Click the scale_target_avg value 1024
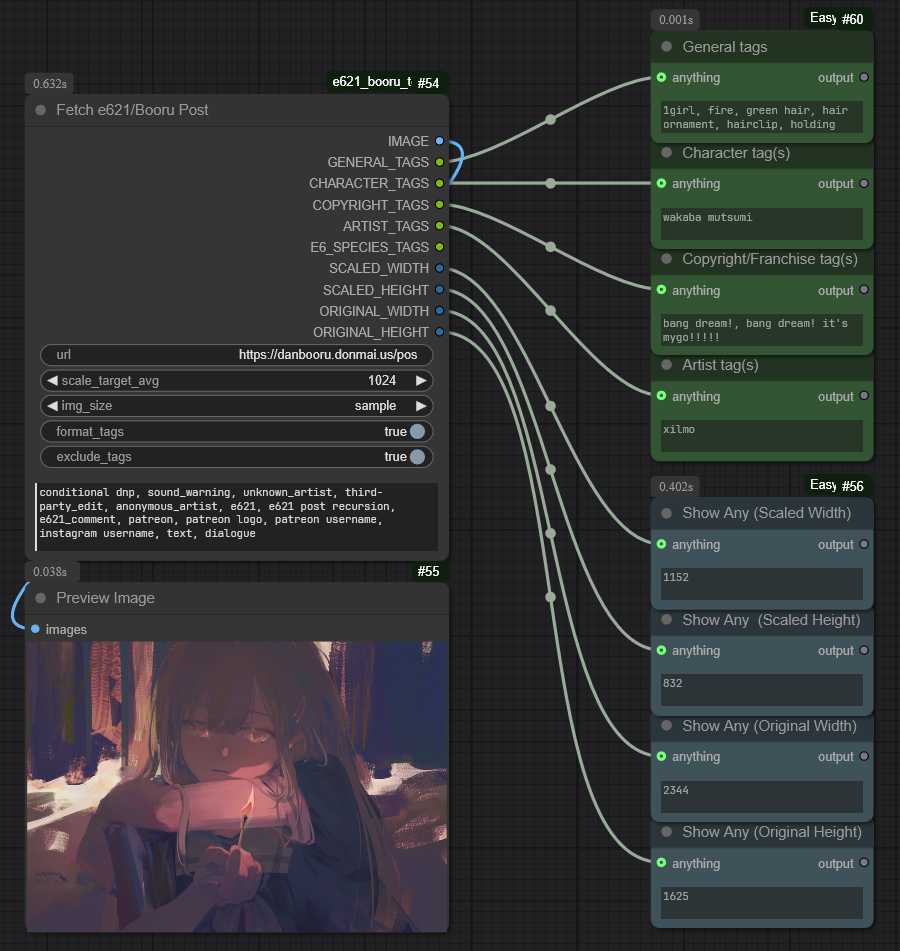This screenshot has width=900, height=951. [x=381, y=380]
